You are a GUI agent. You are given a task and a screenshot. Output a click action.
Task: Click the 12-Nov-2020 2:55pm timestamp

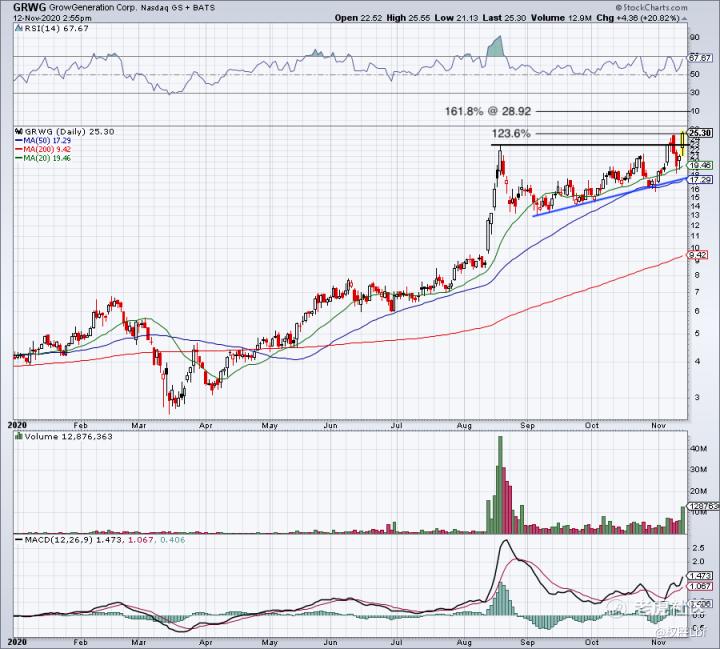click(x=52, y=18)
